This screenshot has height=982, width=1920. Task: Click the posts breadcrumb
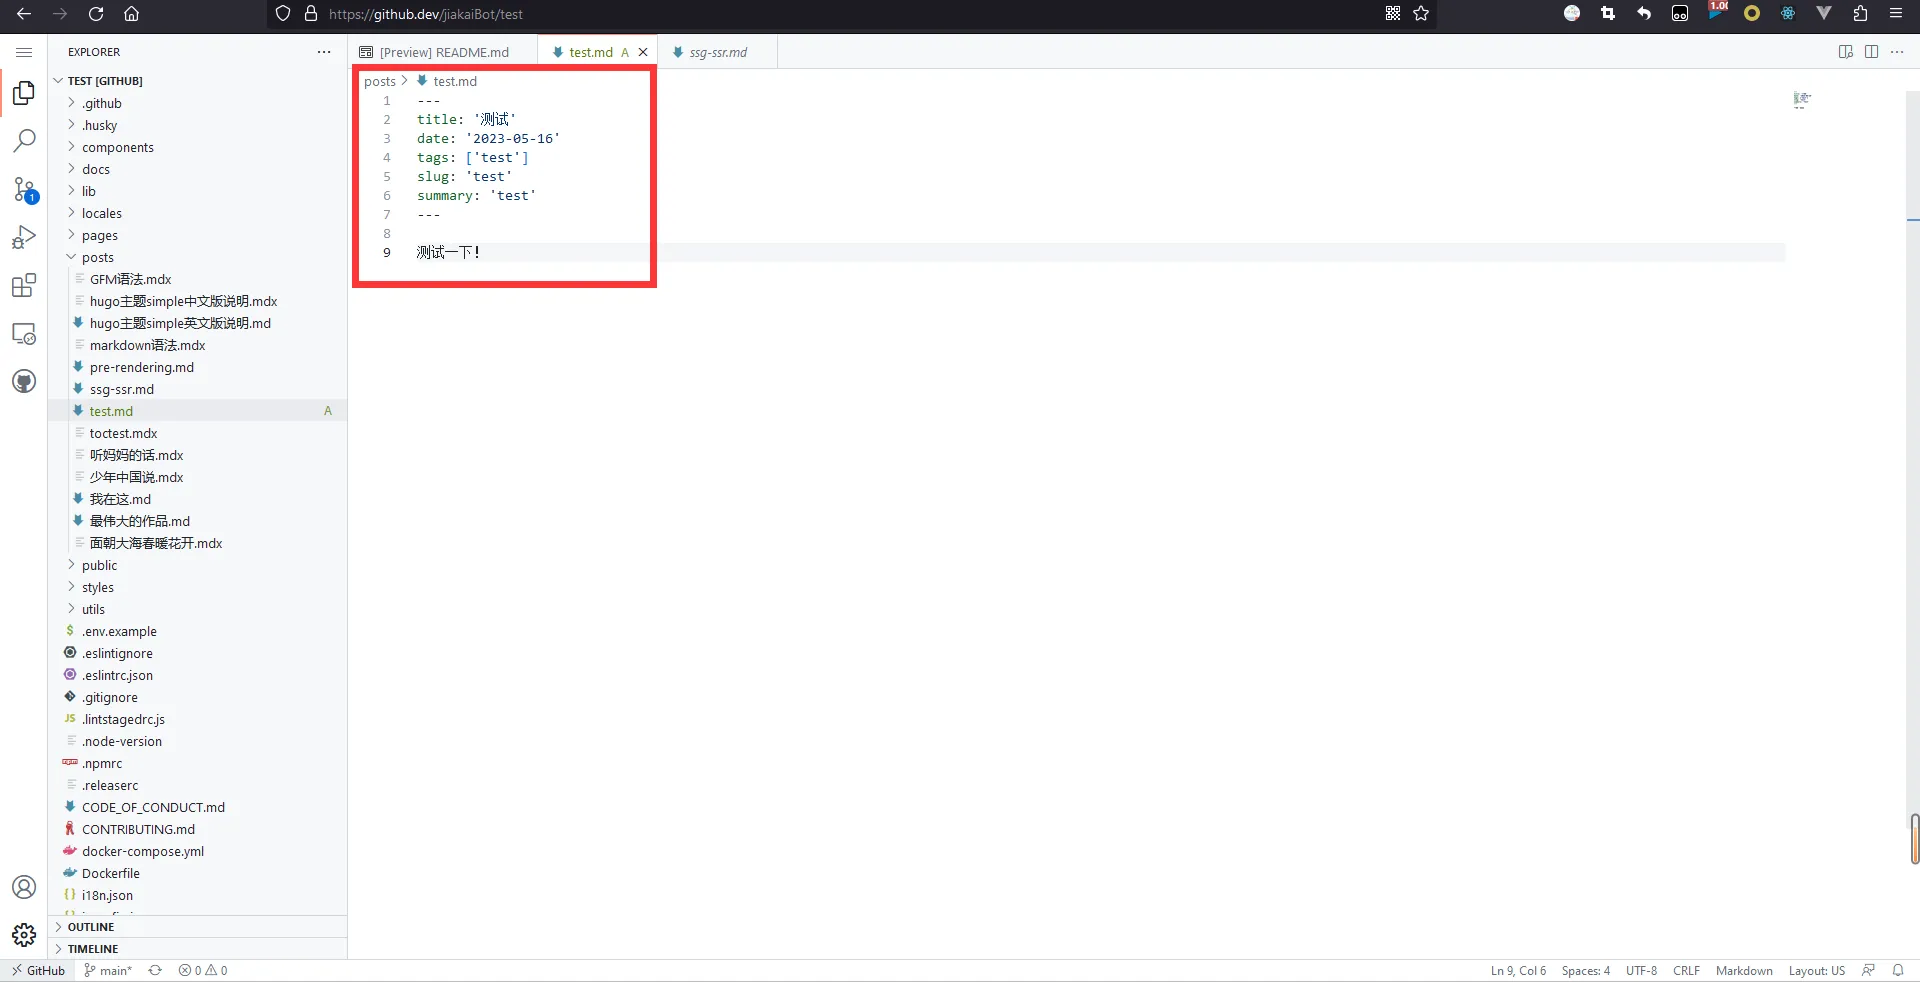pyautogui.click(x=380, y=81)
